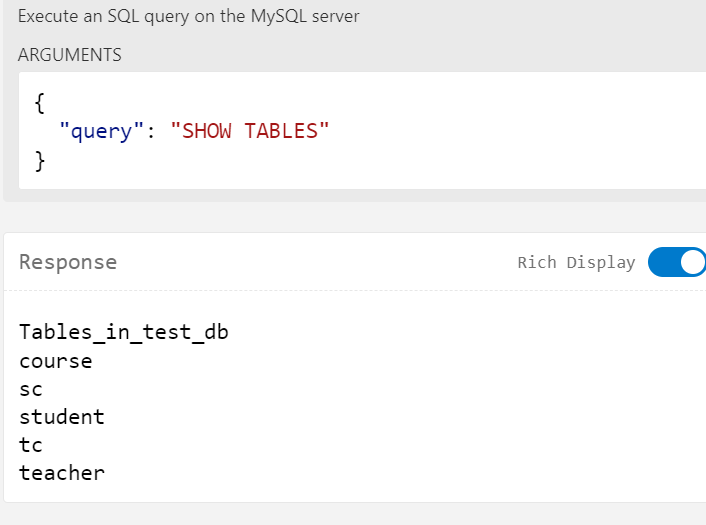Toggle the Rich Display switch off

click(x=677, y=262)
